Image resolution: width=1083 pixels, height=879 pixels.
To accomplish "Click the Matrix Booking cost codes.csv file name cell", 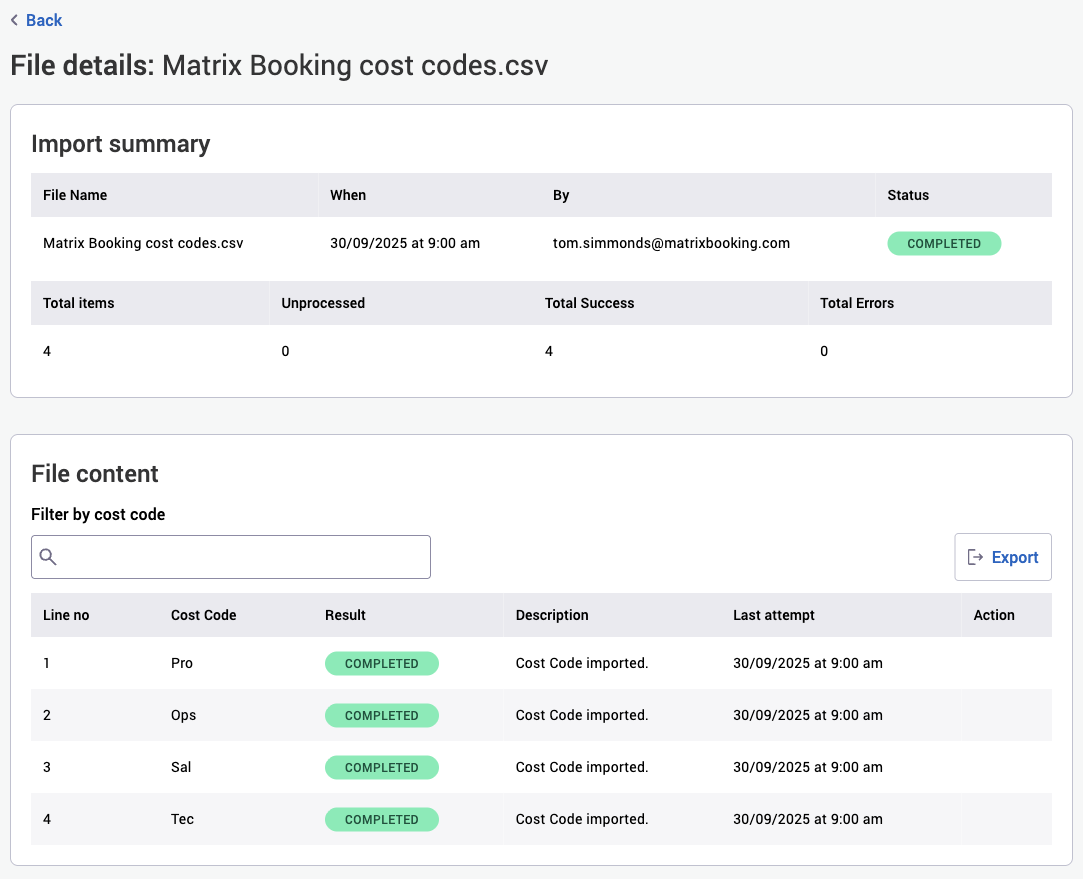I will click(143, 243).
